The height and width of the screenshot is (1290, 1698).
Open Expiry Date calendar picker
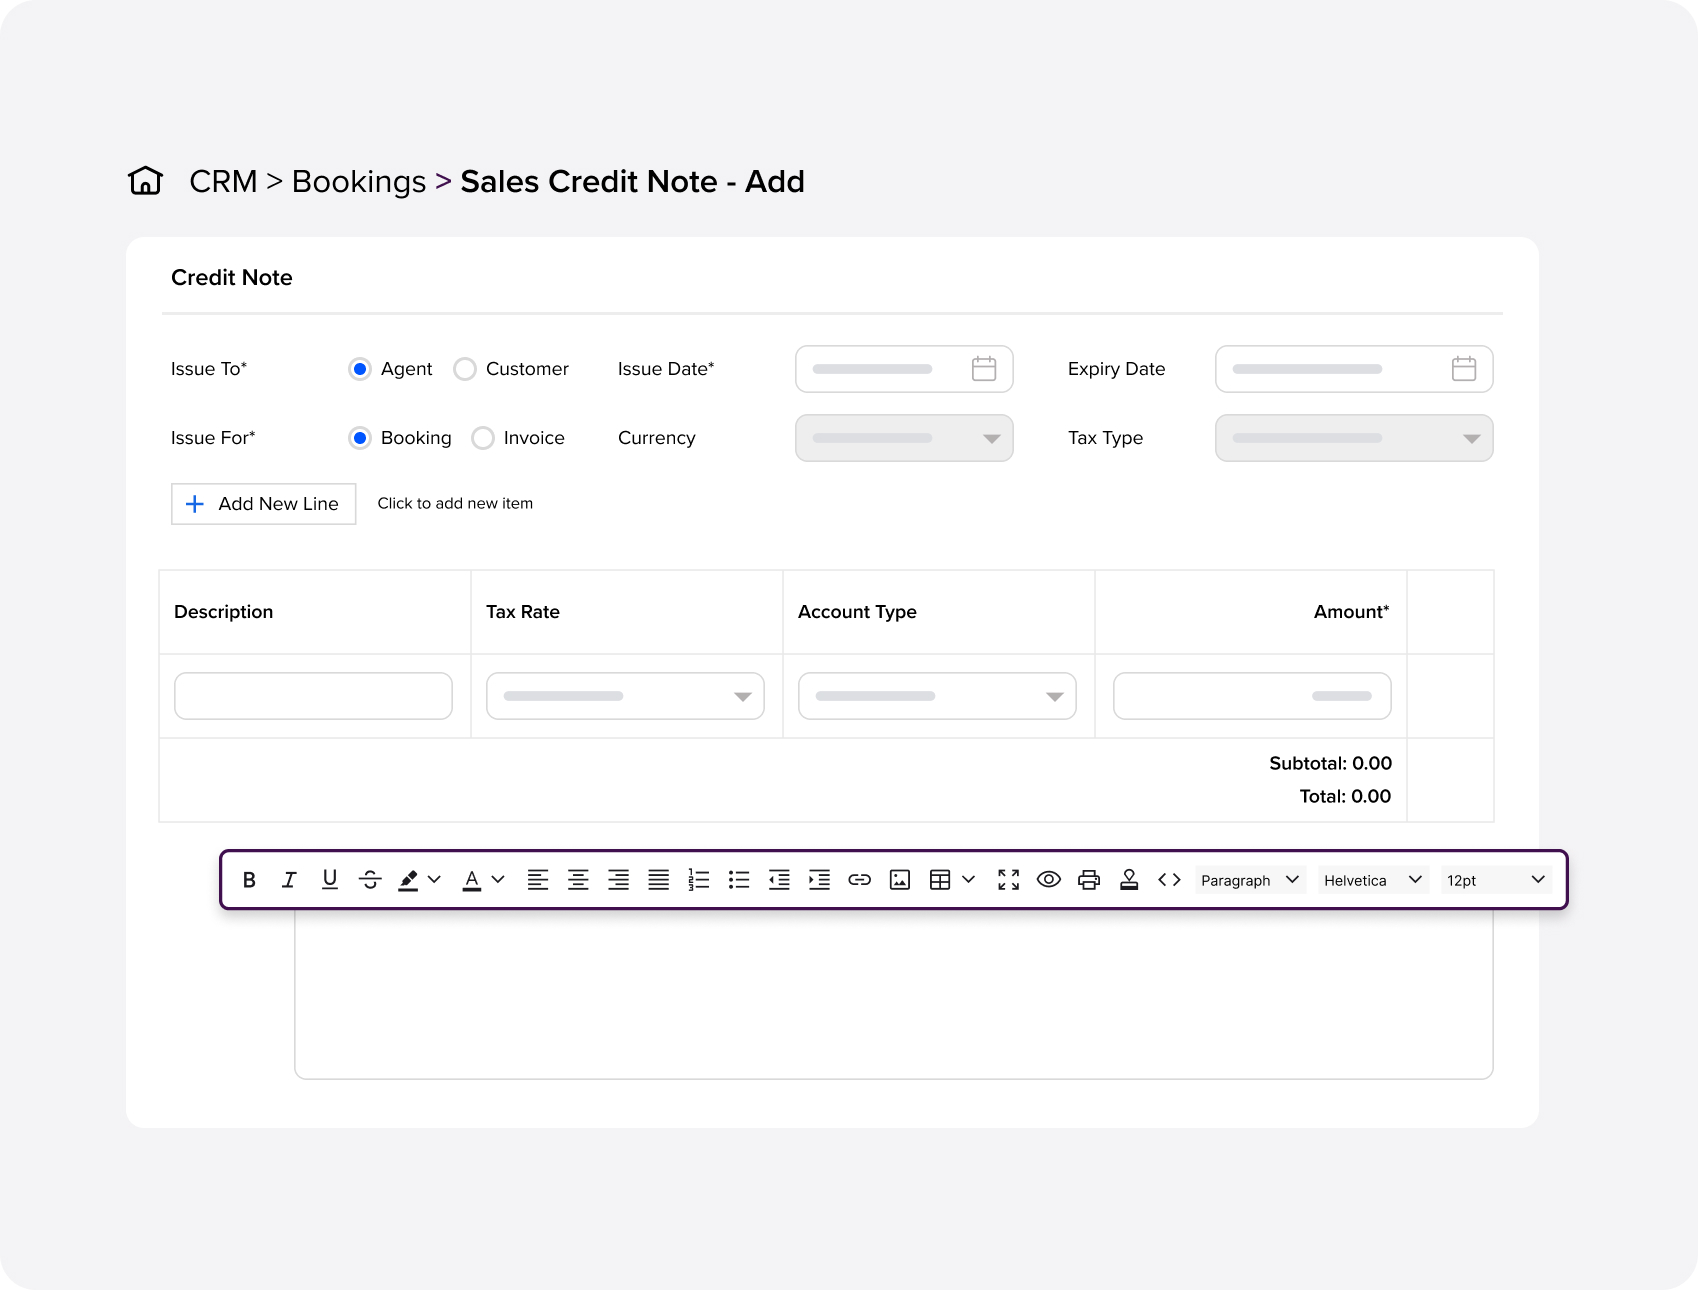point(1464,369)
